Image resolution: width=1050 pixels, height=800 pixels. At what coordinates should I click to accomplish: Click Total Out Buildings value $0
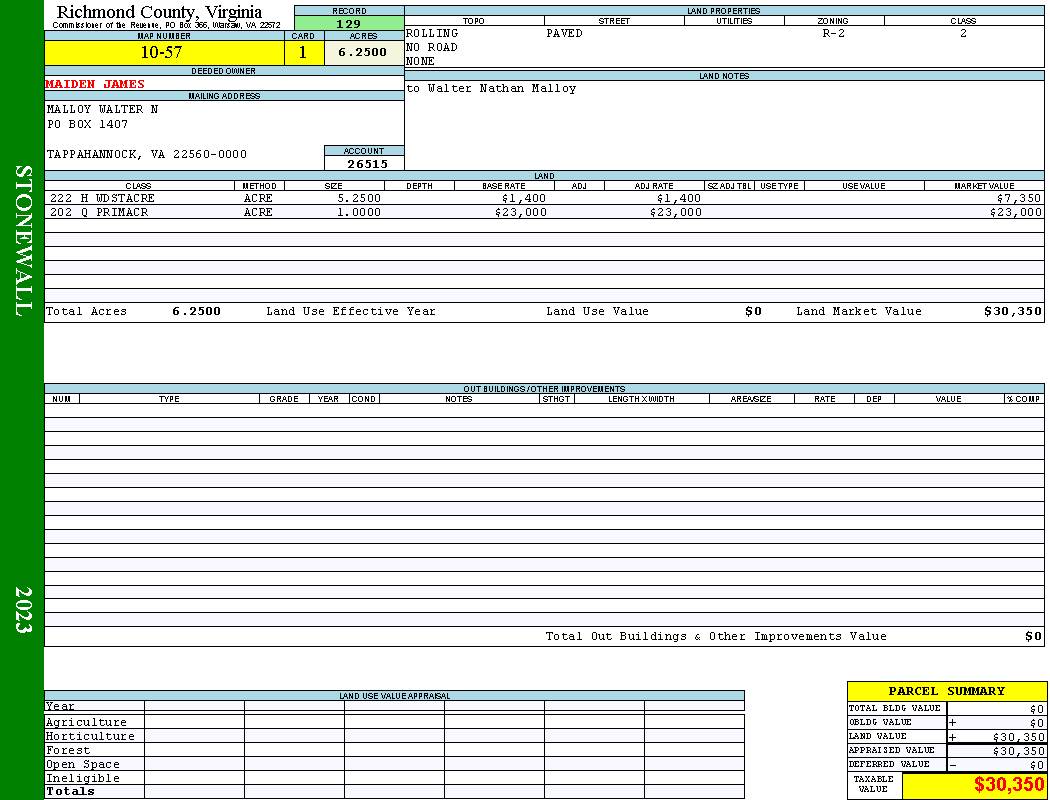[x=1033, y=637]
